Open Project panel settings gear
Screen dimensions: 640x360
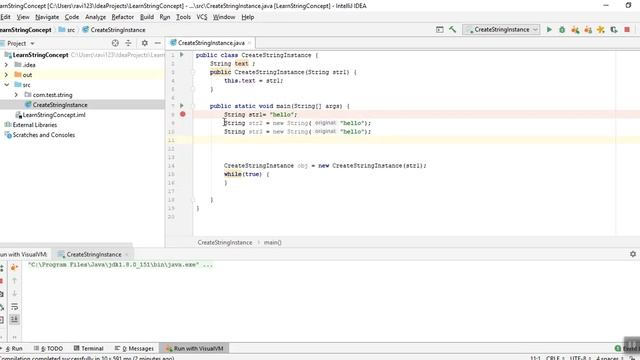[144, 43]
